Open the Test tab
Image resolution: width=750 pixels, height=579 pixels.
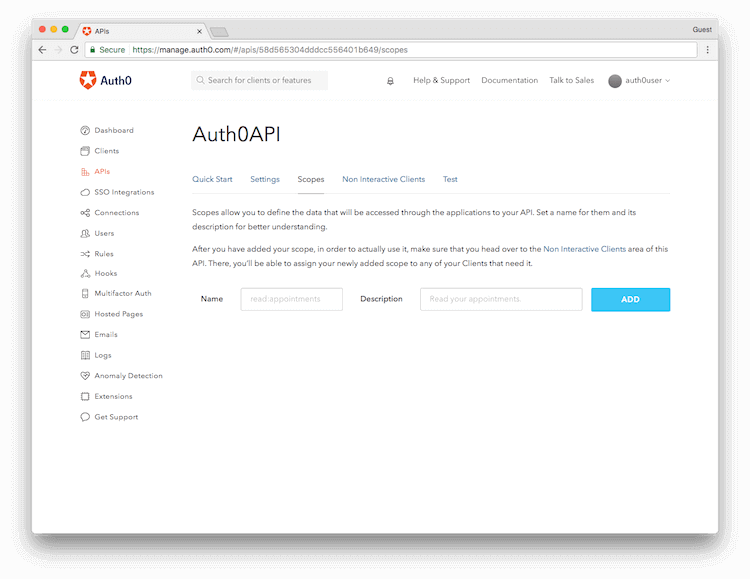click(450, 179)
